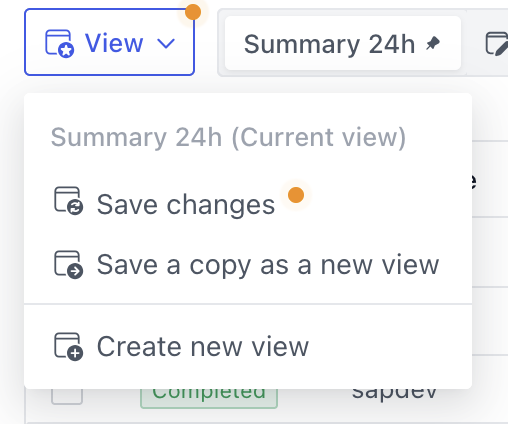Click the pin icon beside Summary 24h
Image resolution: width=508 pixels, height=424 pixels.
(433, 44)
